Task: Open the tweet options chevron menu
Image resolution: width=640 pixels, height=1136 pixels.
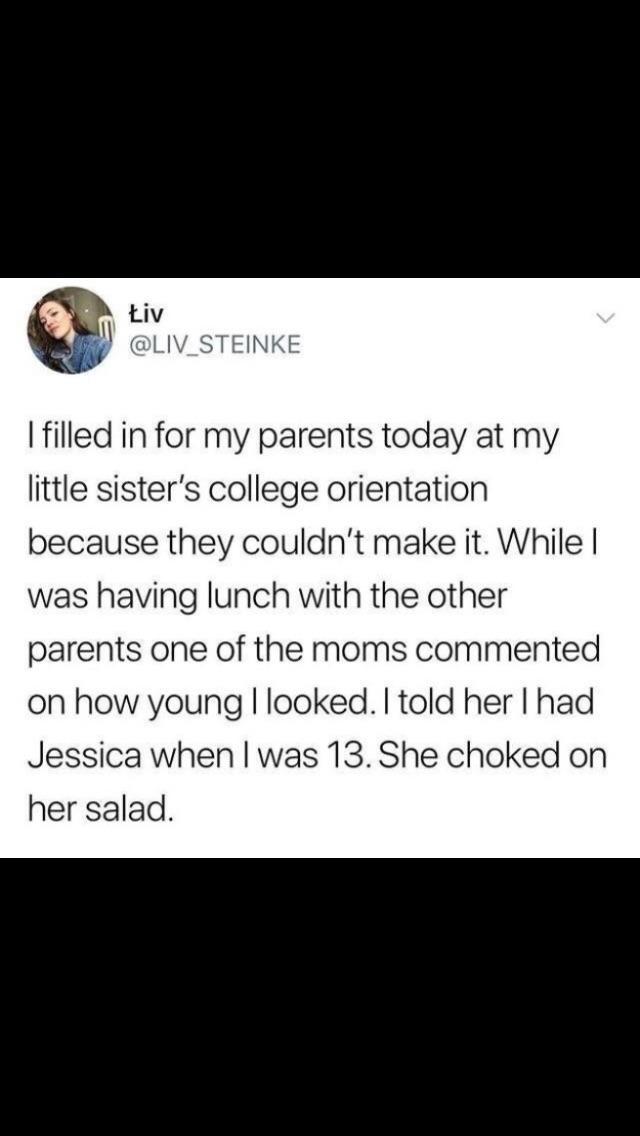Action: point(602,318)
